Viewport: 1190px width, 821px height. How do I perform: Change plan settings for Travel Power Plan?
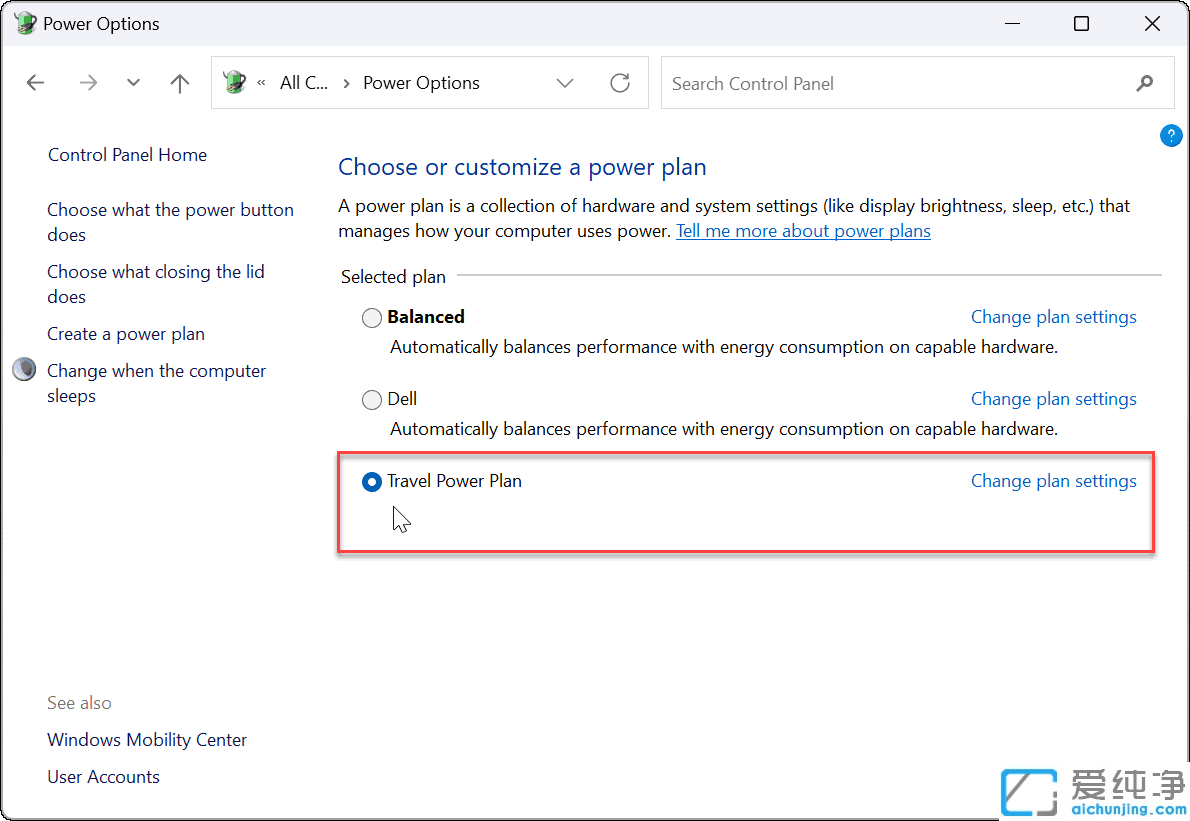(1053, 481)
